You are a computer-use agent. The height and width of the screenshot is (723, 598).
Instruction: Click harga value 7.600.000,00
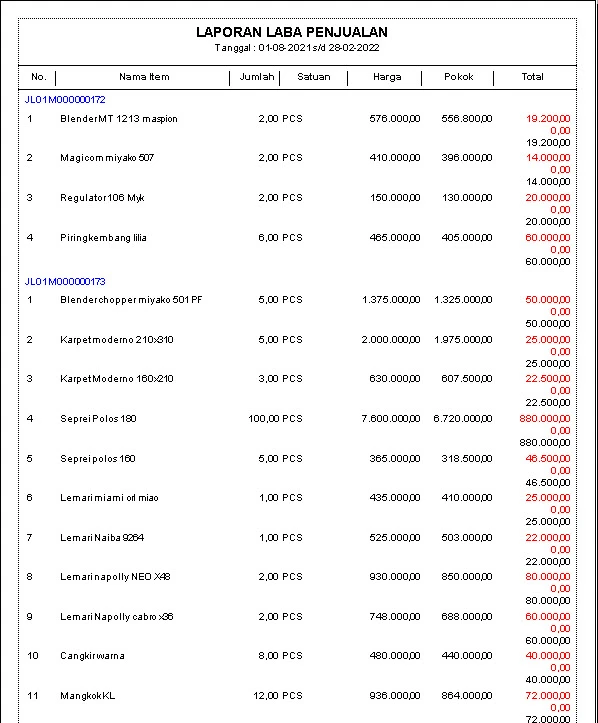[391, 419]
